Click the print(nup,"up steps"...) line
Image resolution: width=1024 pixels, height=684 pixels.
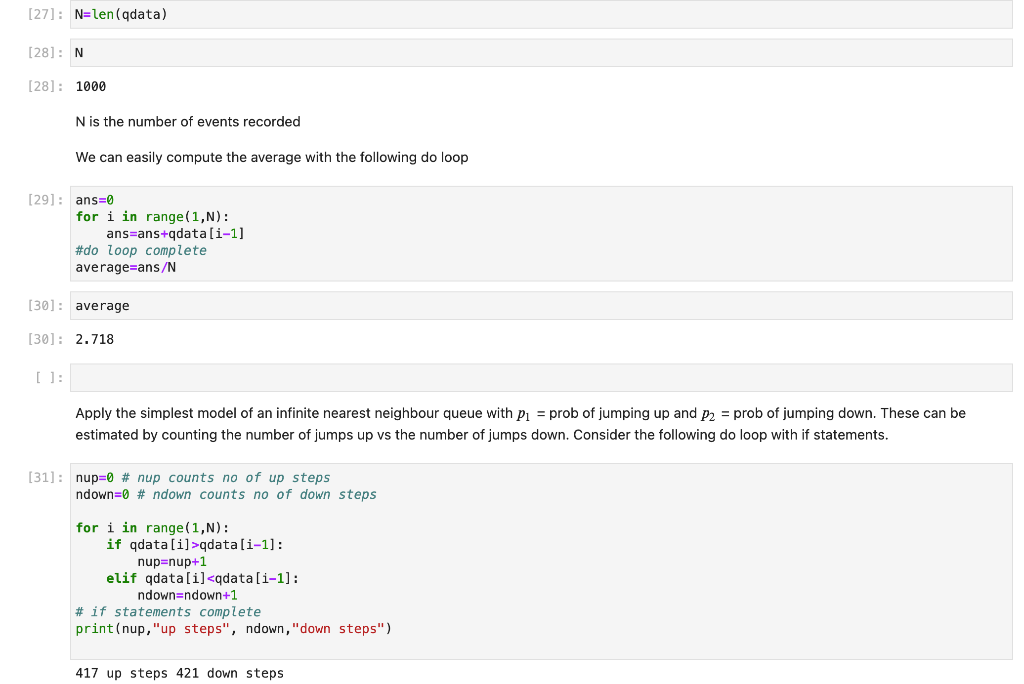[x=233, y=629]
